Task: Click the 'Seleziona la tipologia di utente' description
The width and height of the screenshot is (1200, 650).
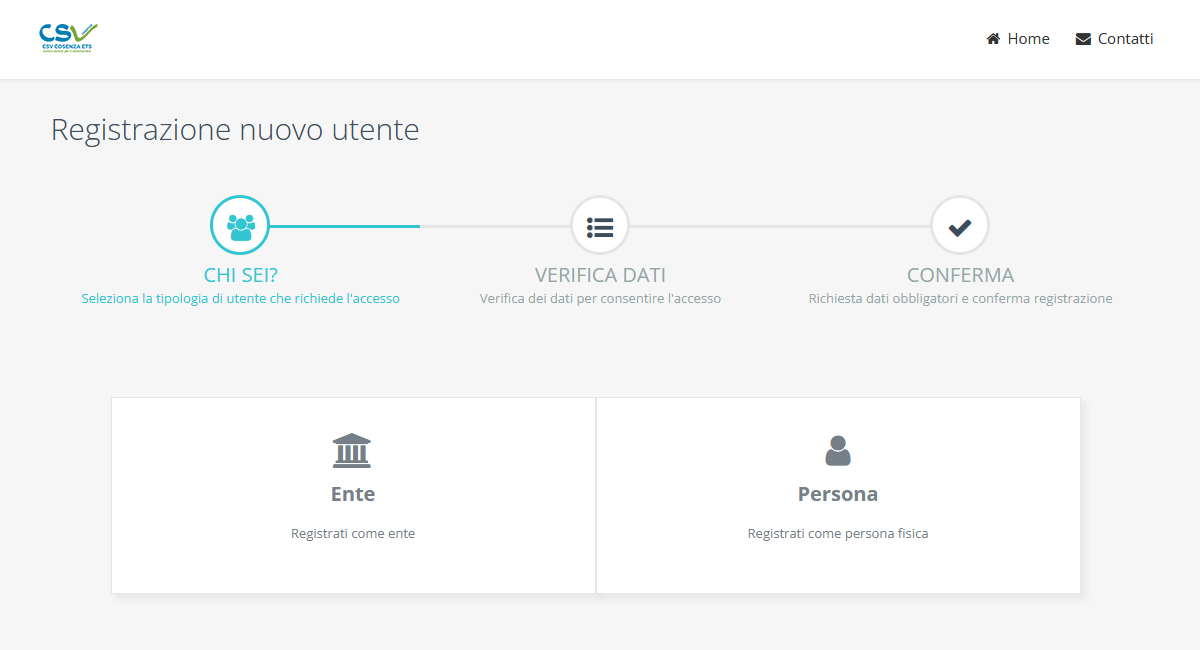Action: [240, 298]
